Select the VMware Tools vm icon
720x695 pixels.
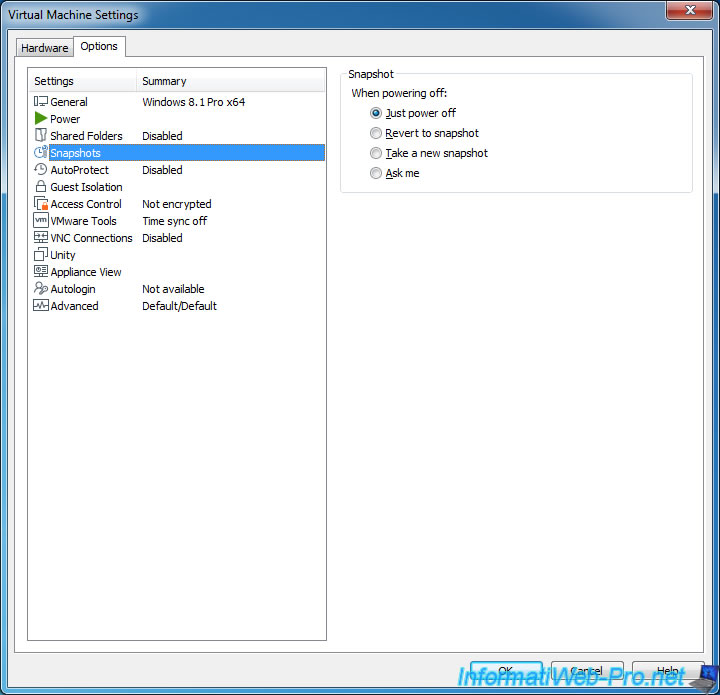(41, 221)
